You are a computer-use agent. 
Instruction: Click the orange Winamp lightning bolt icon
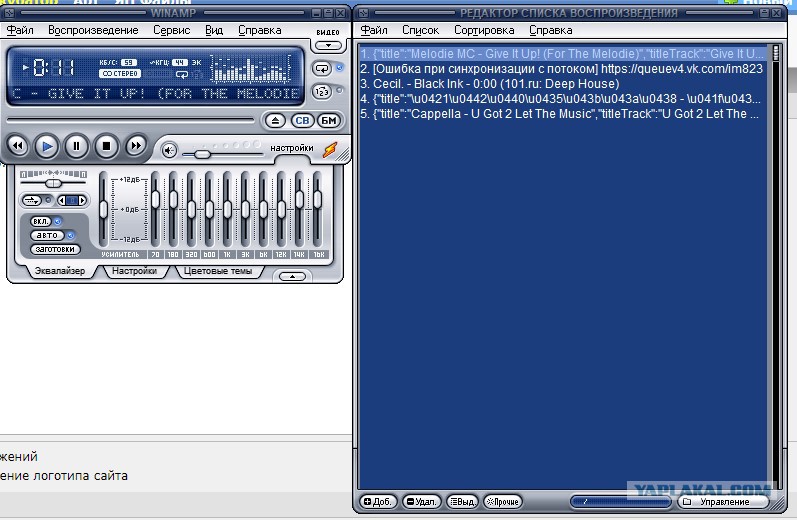click(330, 149)
